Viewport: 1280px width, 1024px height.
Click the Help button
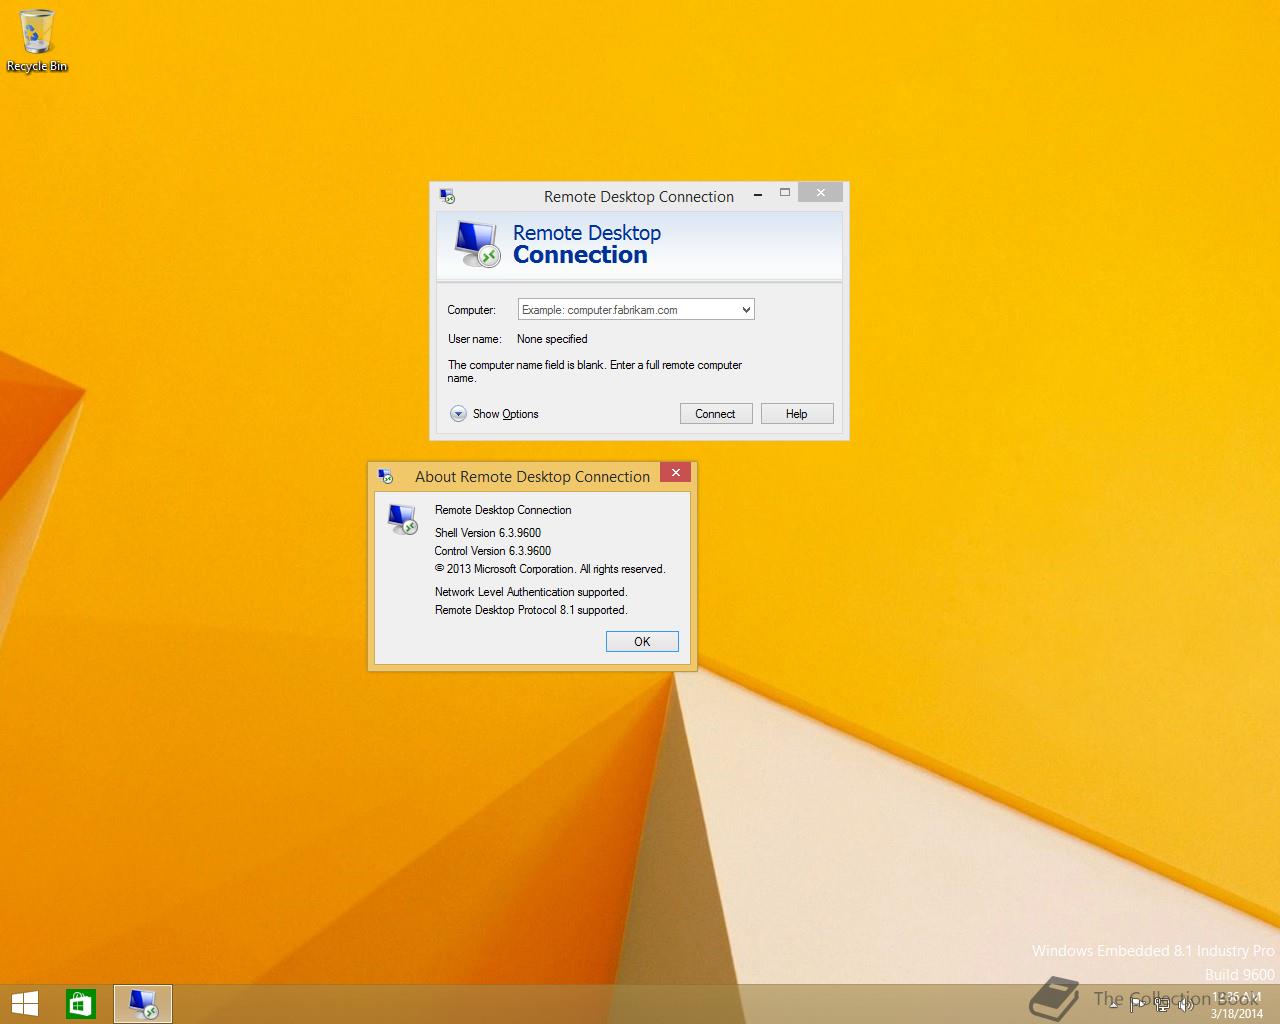[x=797, y=414]
